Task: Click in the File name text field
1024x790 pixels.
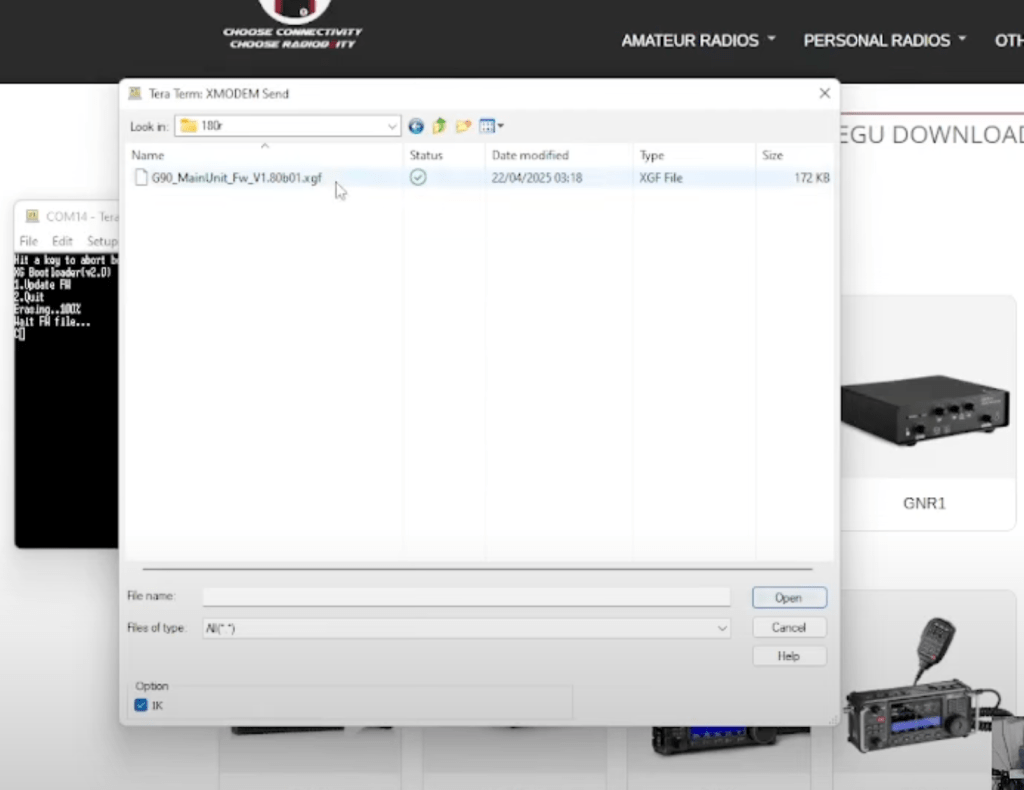Action: [x=466, y=597]
